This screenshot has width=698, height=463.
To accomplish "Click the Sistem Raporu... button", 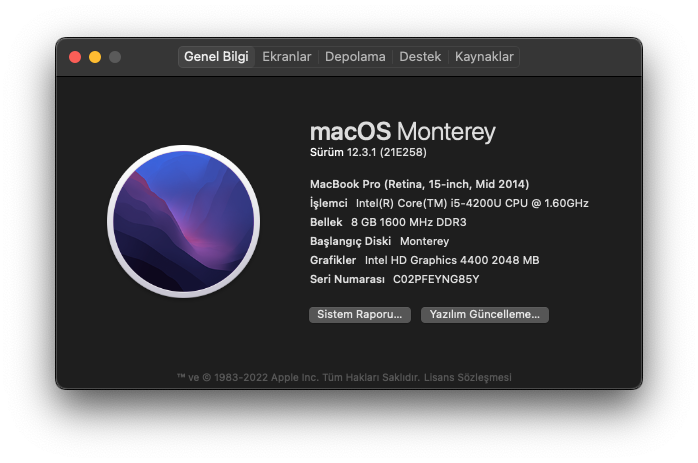I will [360, 315].
